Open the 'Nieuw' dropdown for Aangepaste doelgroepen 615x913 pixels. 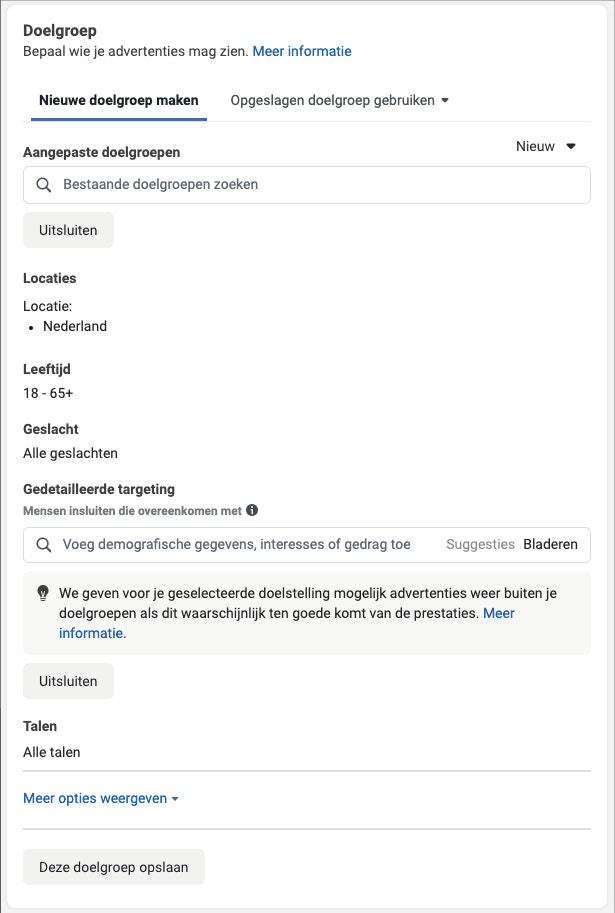(546, 146)
